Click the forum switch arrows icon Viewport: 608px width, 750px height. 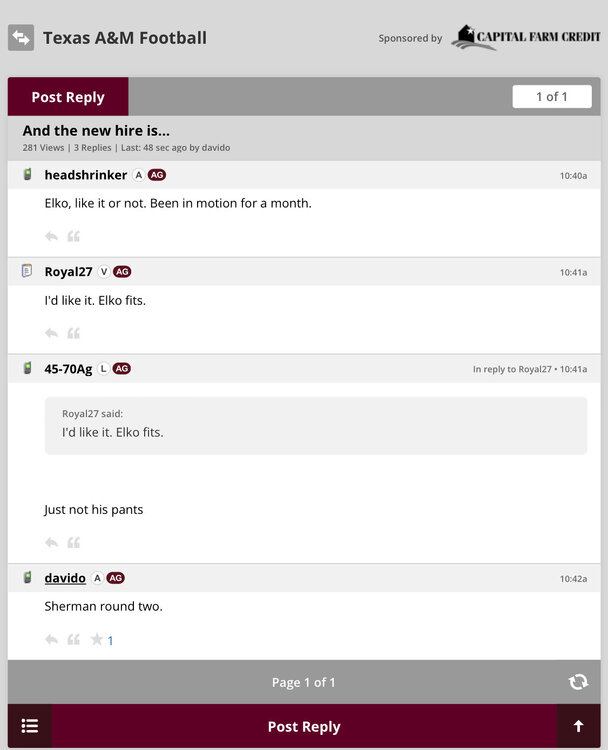point(21,38)
